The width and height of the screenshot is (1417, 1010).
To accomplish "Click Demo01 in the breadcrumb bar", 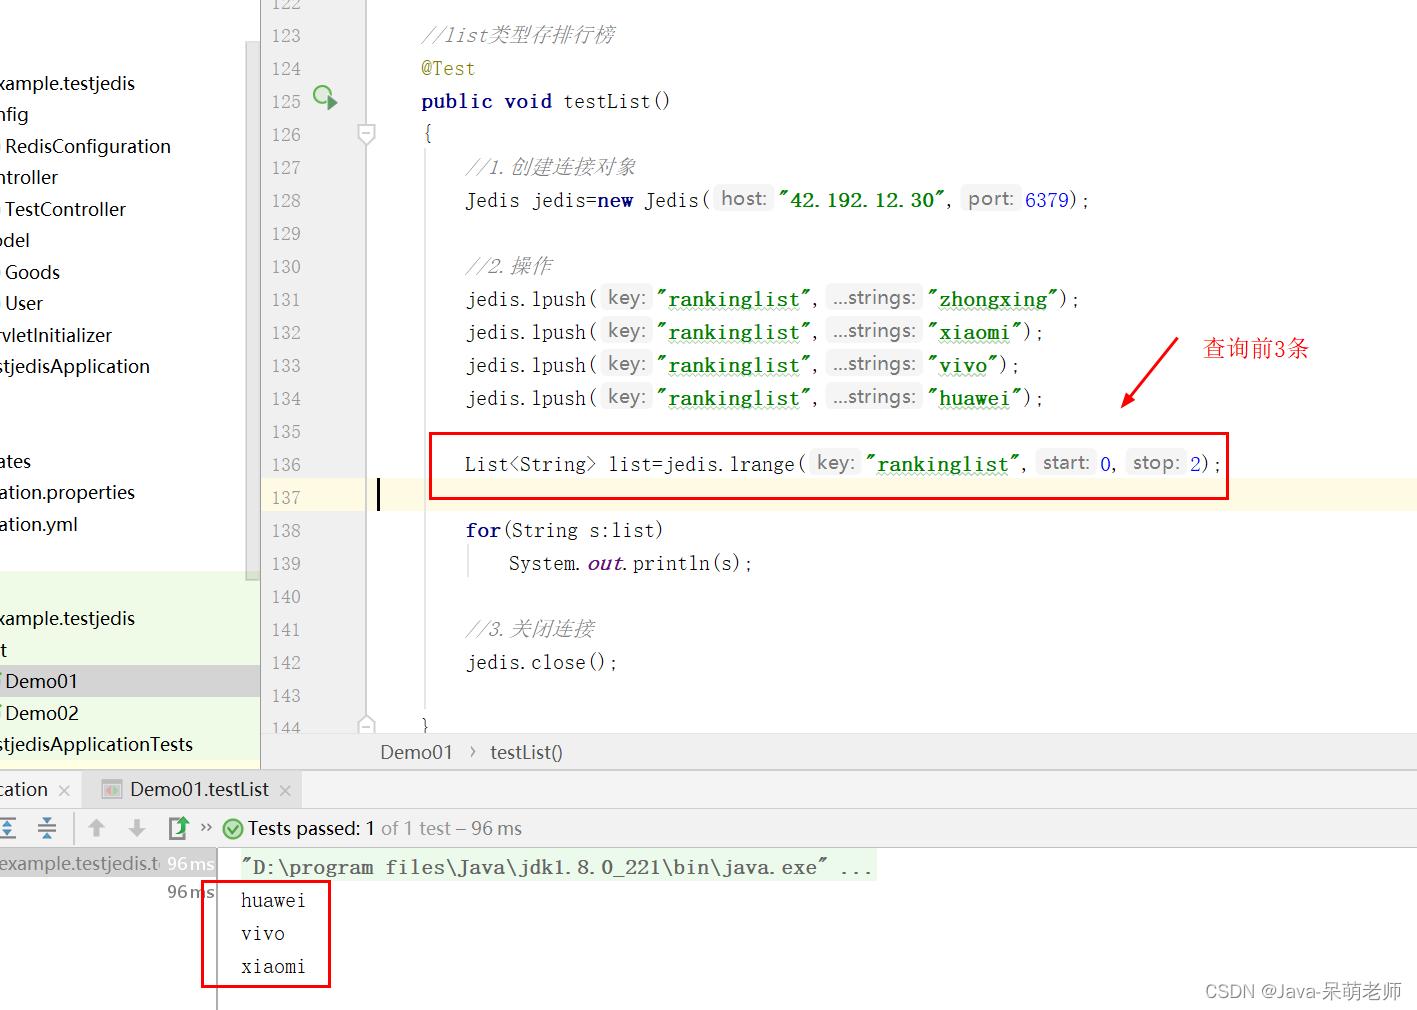I will tap(416, 752).
